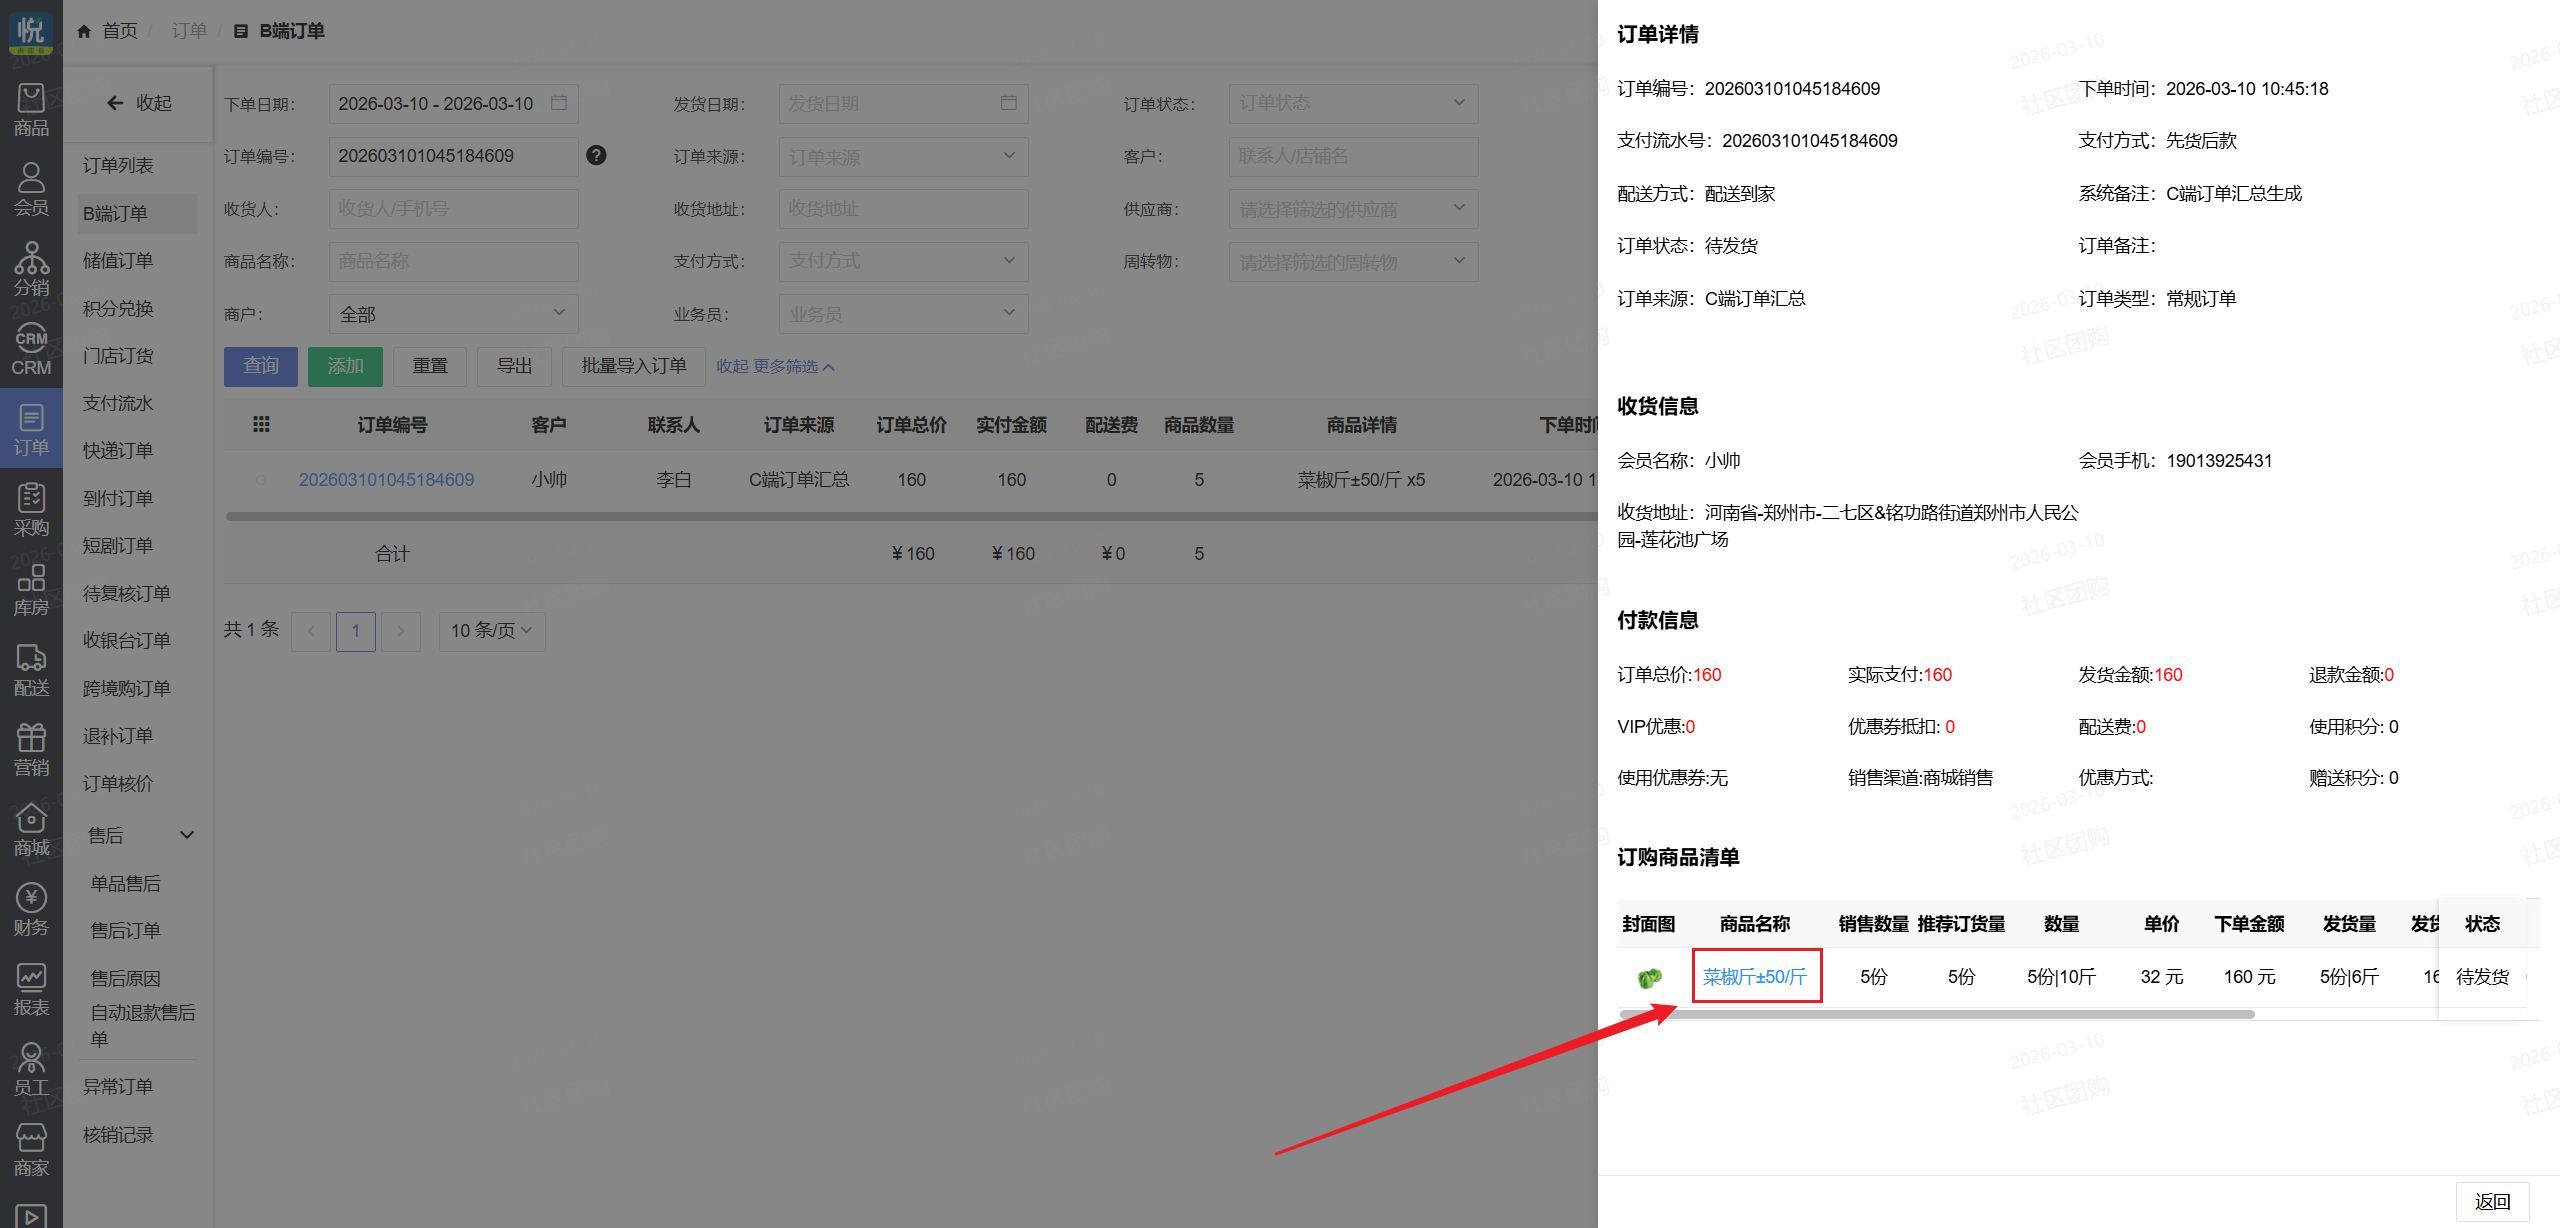
Task: Collapse the 售后 submenu
Action: 186,835
